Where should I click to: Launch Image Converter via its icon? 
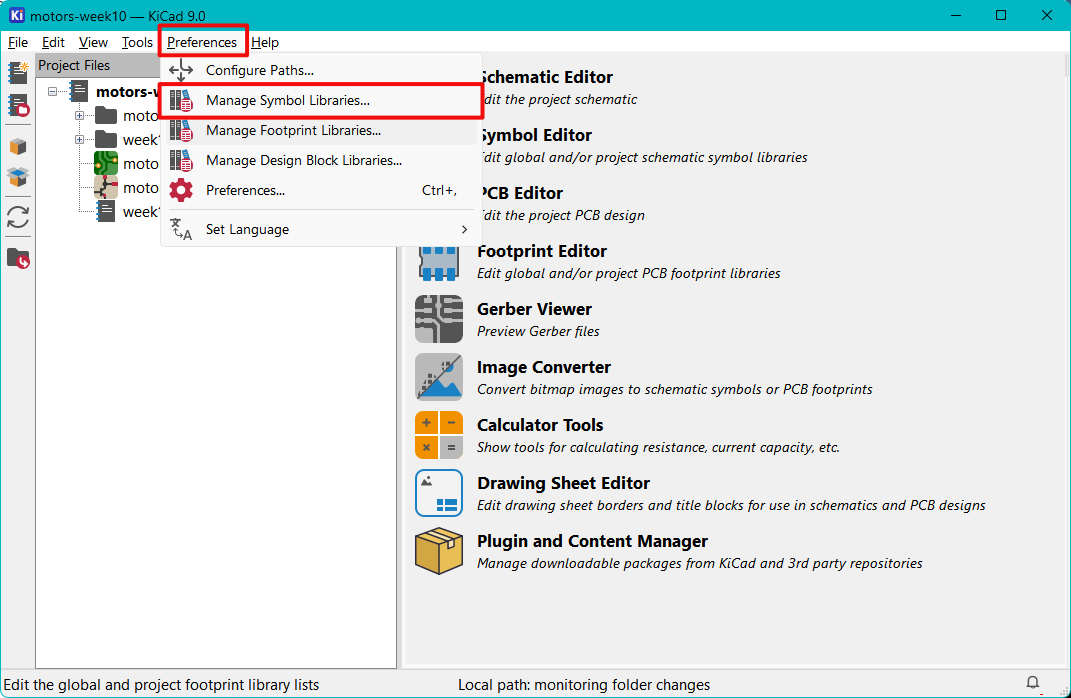click(439, 377)
